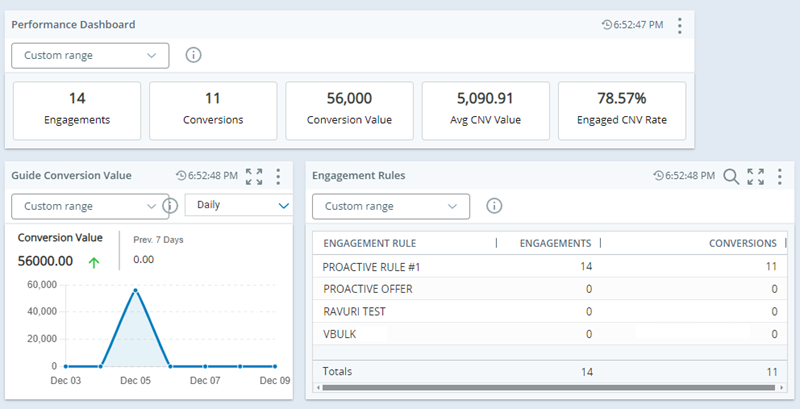Click the Prev. 7 Days label
This screenshot has width=800, height=409.
tap(158, 240)
